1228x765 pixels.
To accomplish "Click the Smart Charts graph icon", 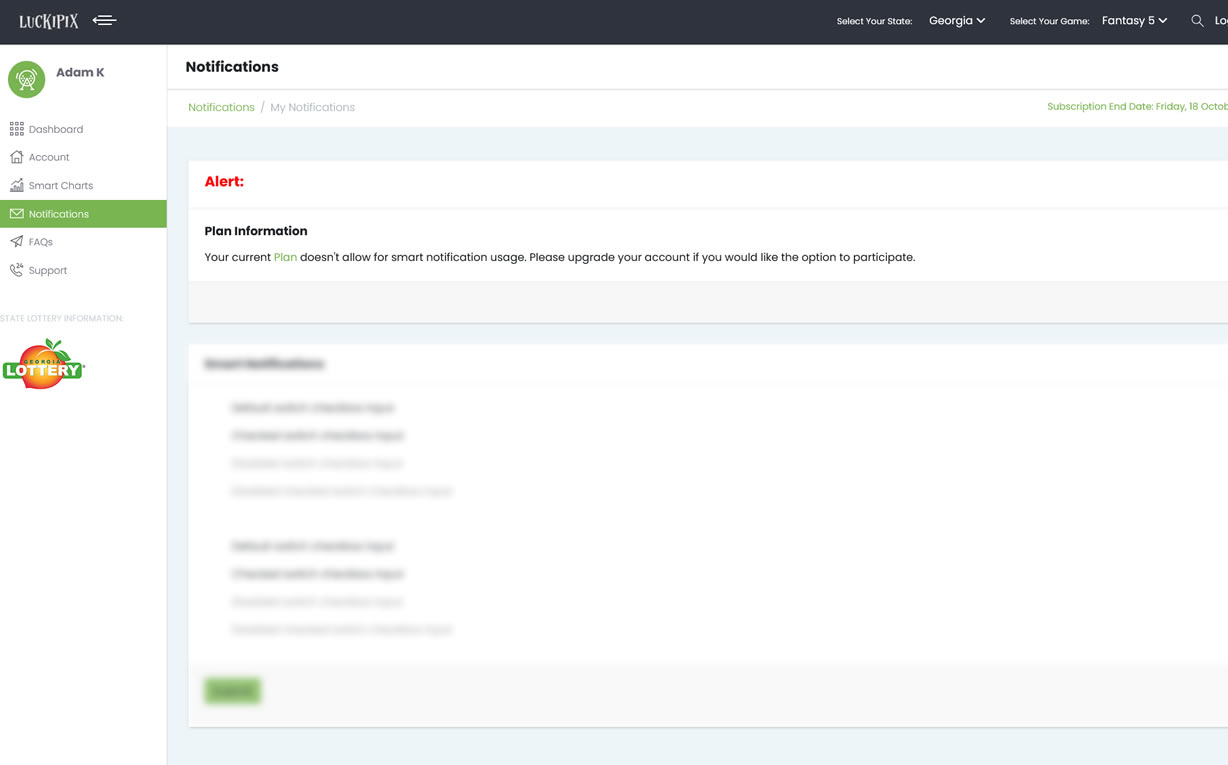I will point(17,185).
